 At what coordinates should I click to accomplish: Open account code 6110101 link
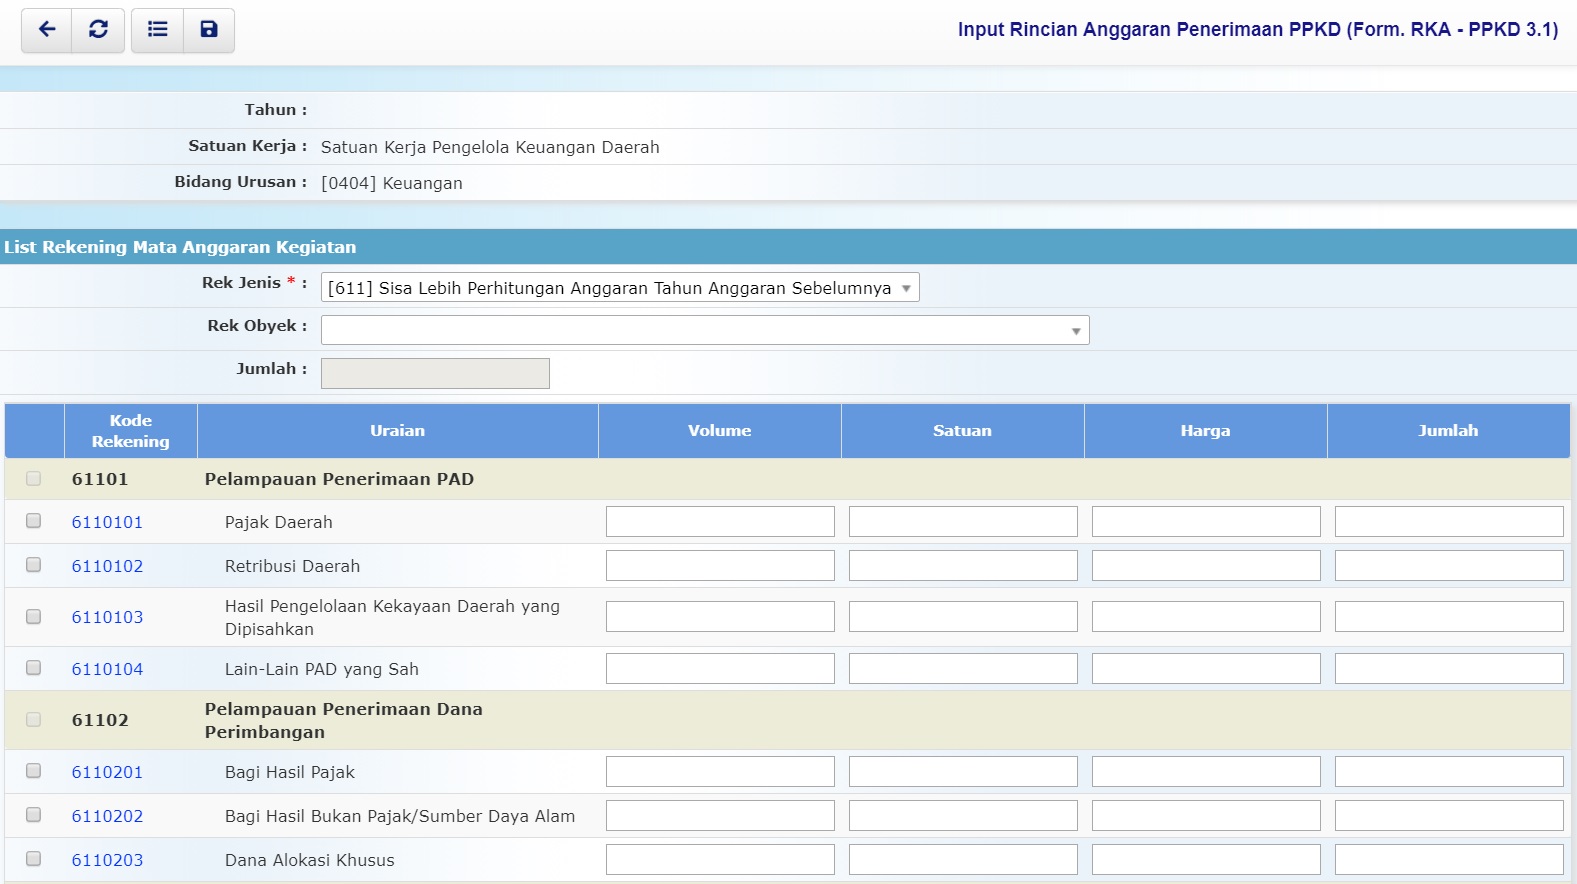(x=107, y=522)
